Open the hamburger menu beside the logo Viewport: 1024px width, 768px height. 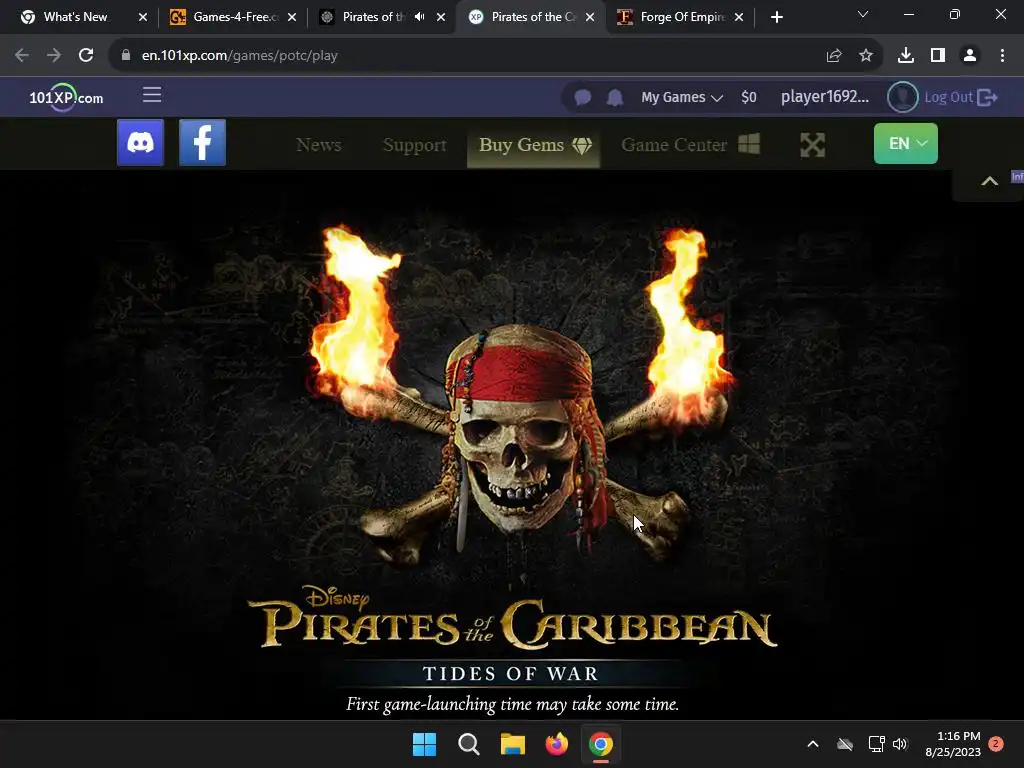click(152, 95)
